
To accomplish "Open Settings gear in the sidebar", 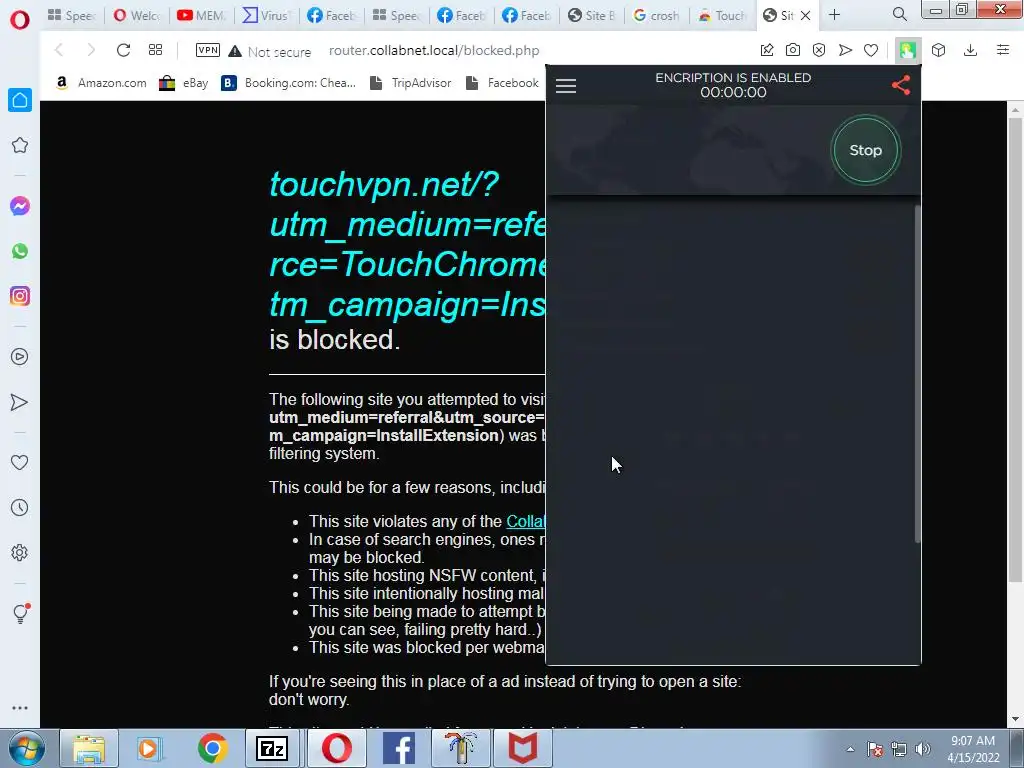I will tap(20, 553).
